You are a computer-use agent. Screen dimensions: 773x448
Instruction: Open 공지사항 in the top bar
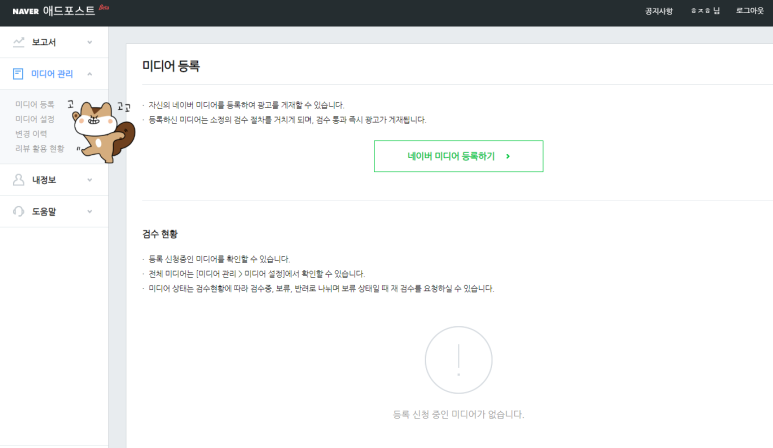pyautogui.click(x=659, y=11)
